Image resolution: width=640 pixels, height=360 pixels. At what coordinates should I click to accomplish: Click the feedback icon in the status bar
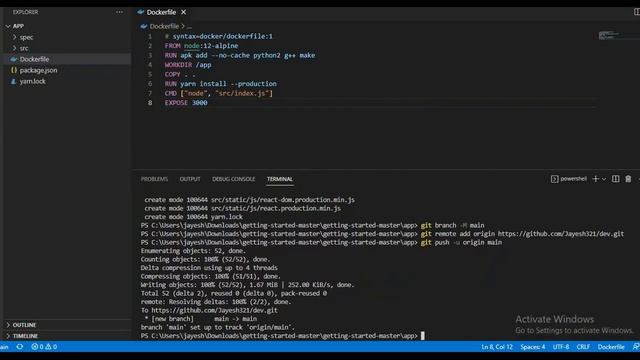[x=636, y=347]
